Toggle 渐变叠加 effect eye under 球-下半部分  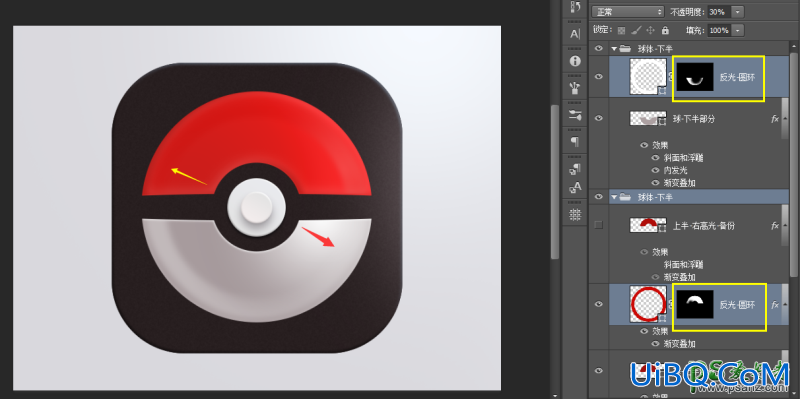coord(656,183)
